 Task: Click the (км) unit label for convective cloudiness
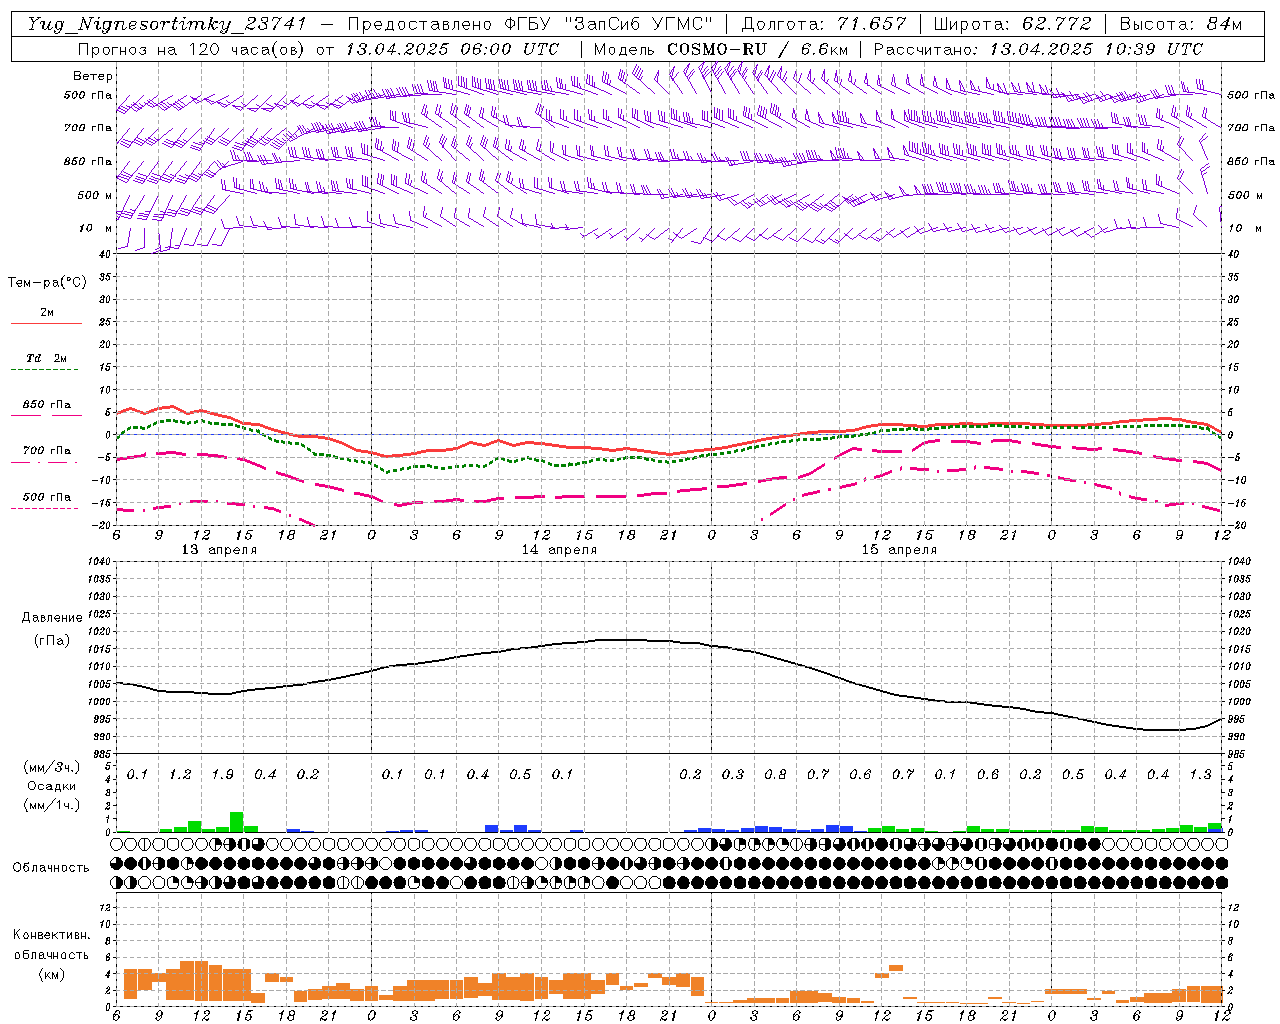tap(52, 974)
